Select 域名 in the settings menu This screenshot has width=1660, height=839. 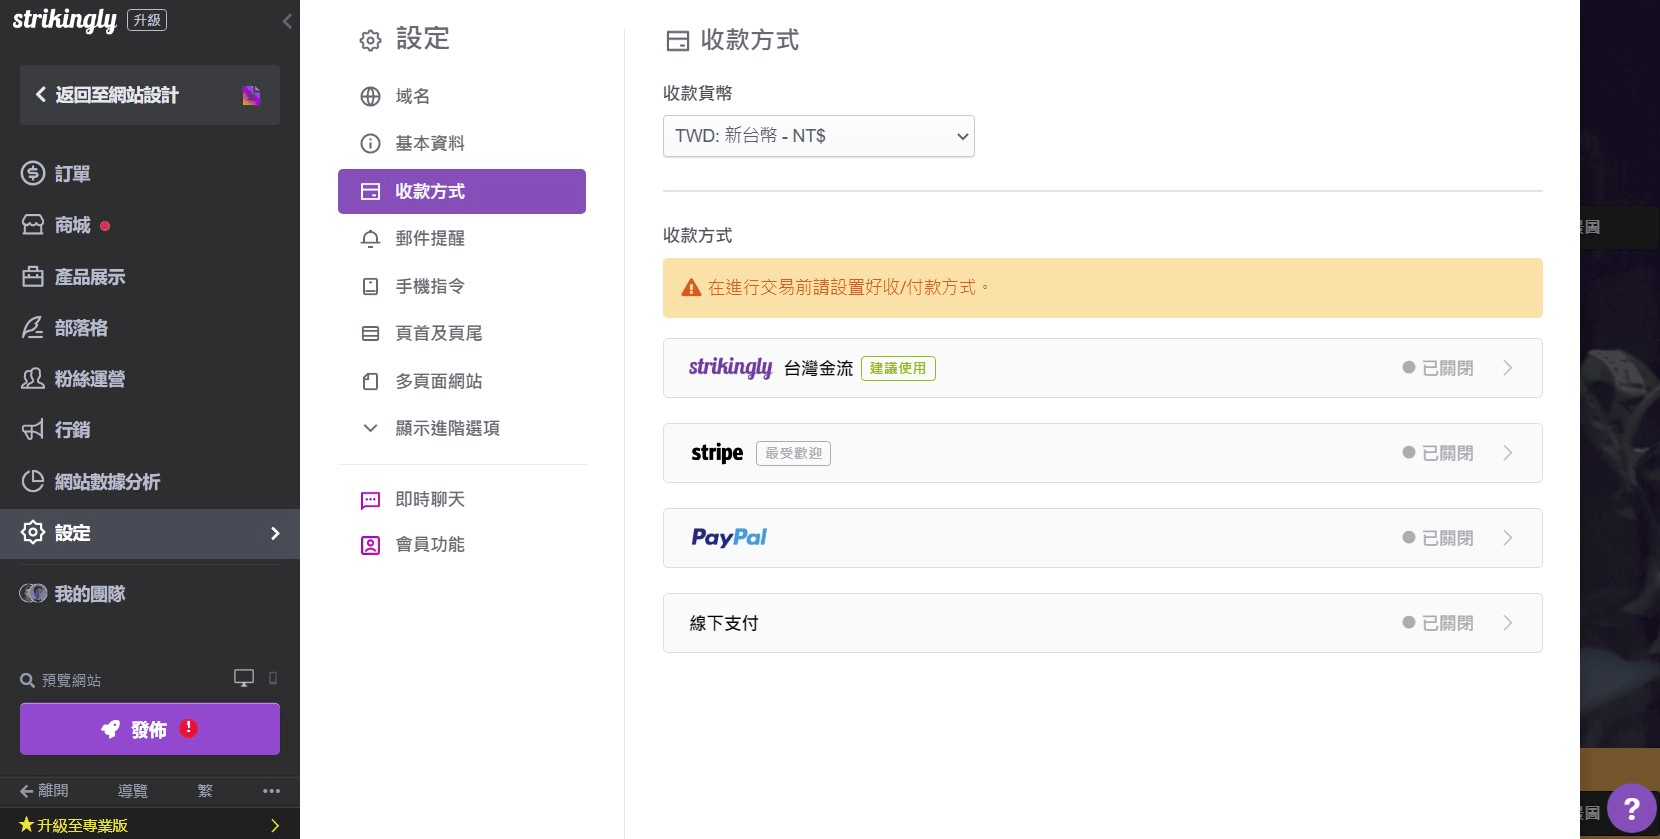(x=412, y=96)
